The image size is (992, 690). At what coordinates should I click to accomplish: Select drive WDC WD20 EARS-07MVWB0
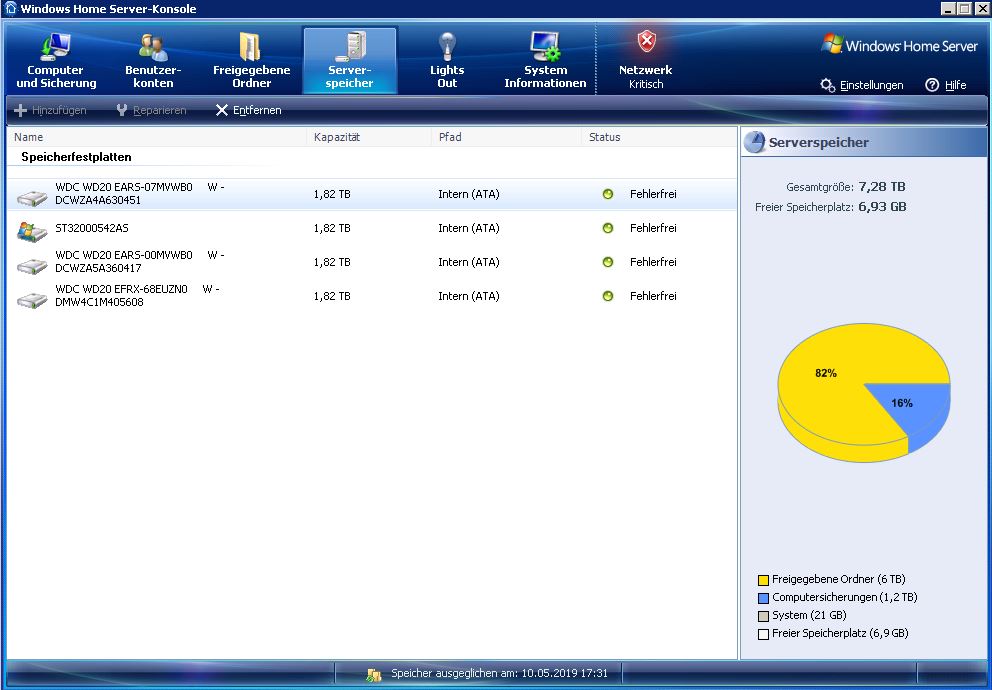(x=372, y=194)
